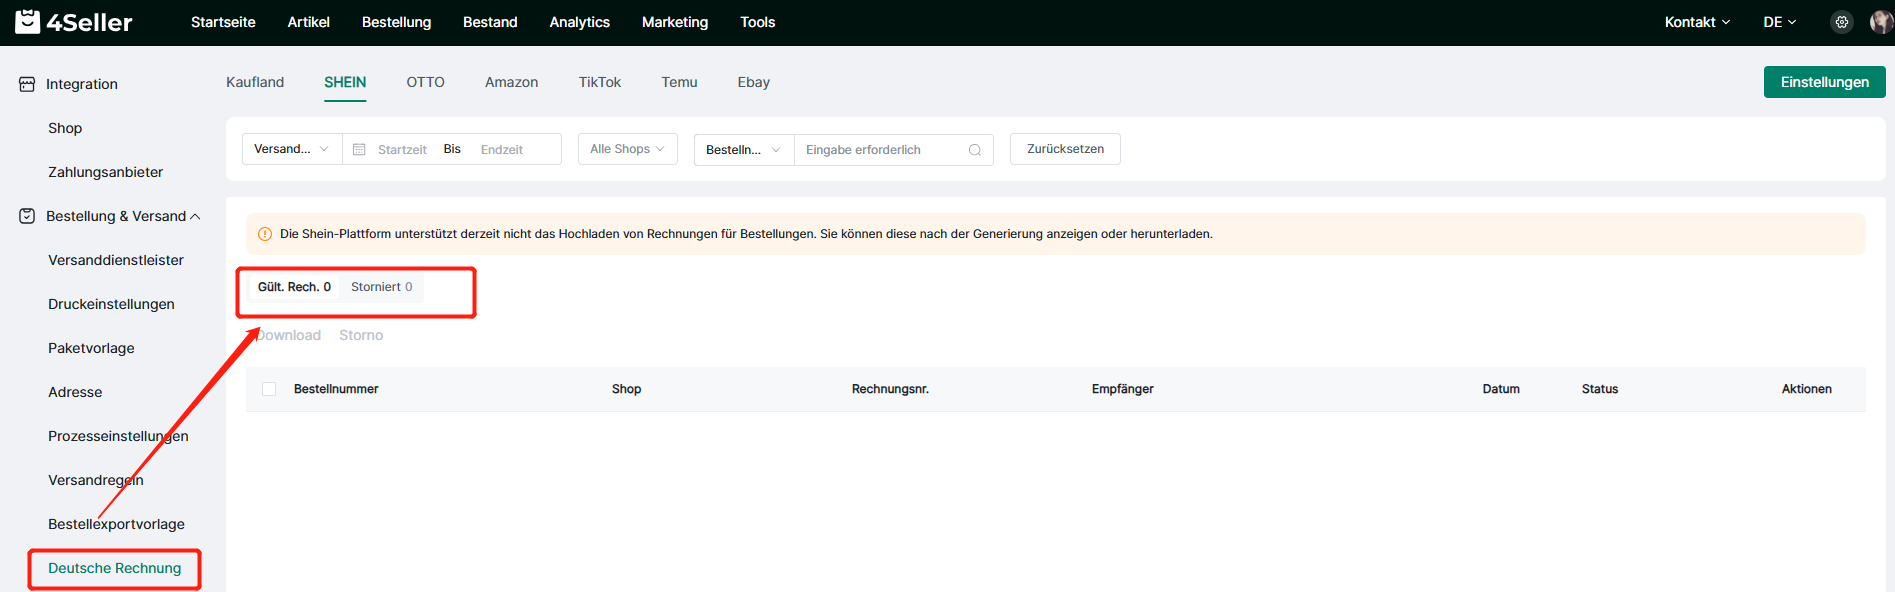Click the 4Seller logo icon
Image resolution: width=1895 pixels, height=592 pixels.
tap(28, 21)
